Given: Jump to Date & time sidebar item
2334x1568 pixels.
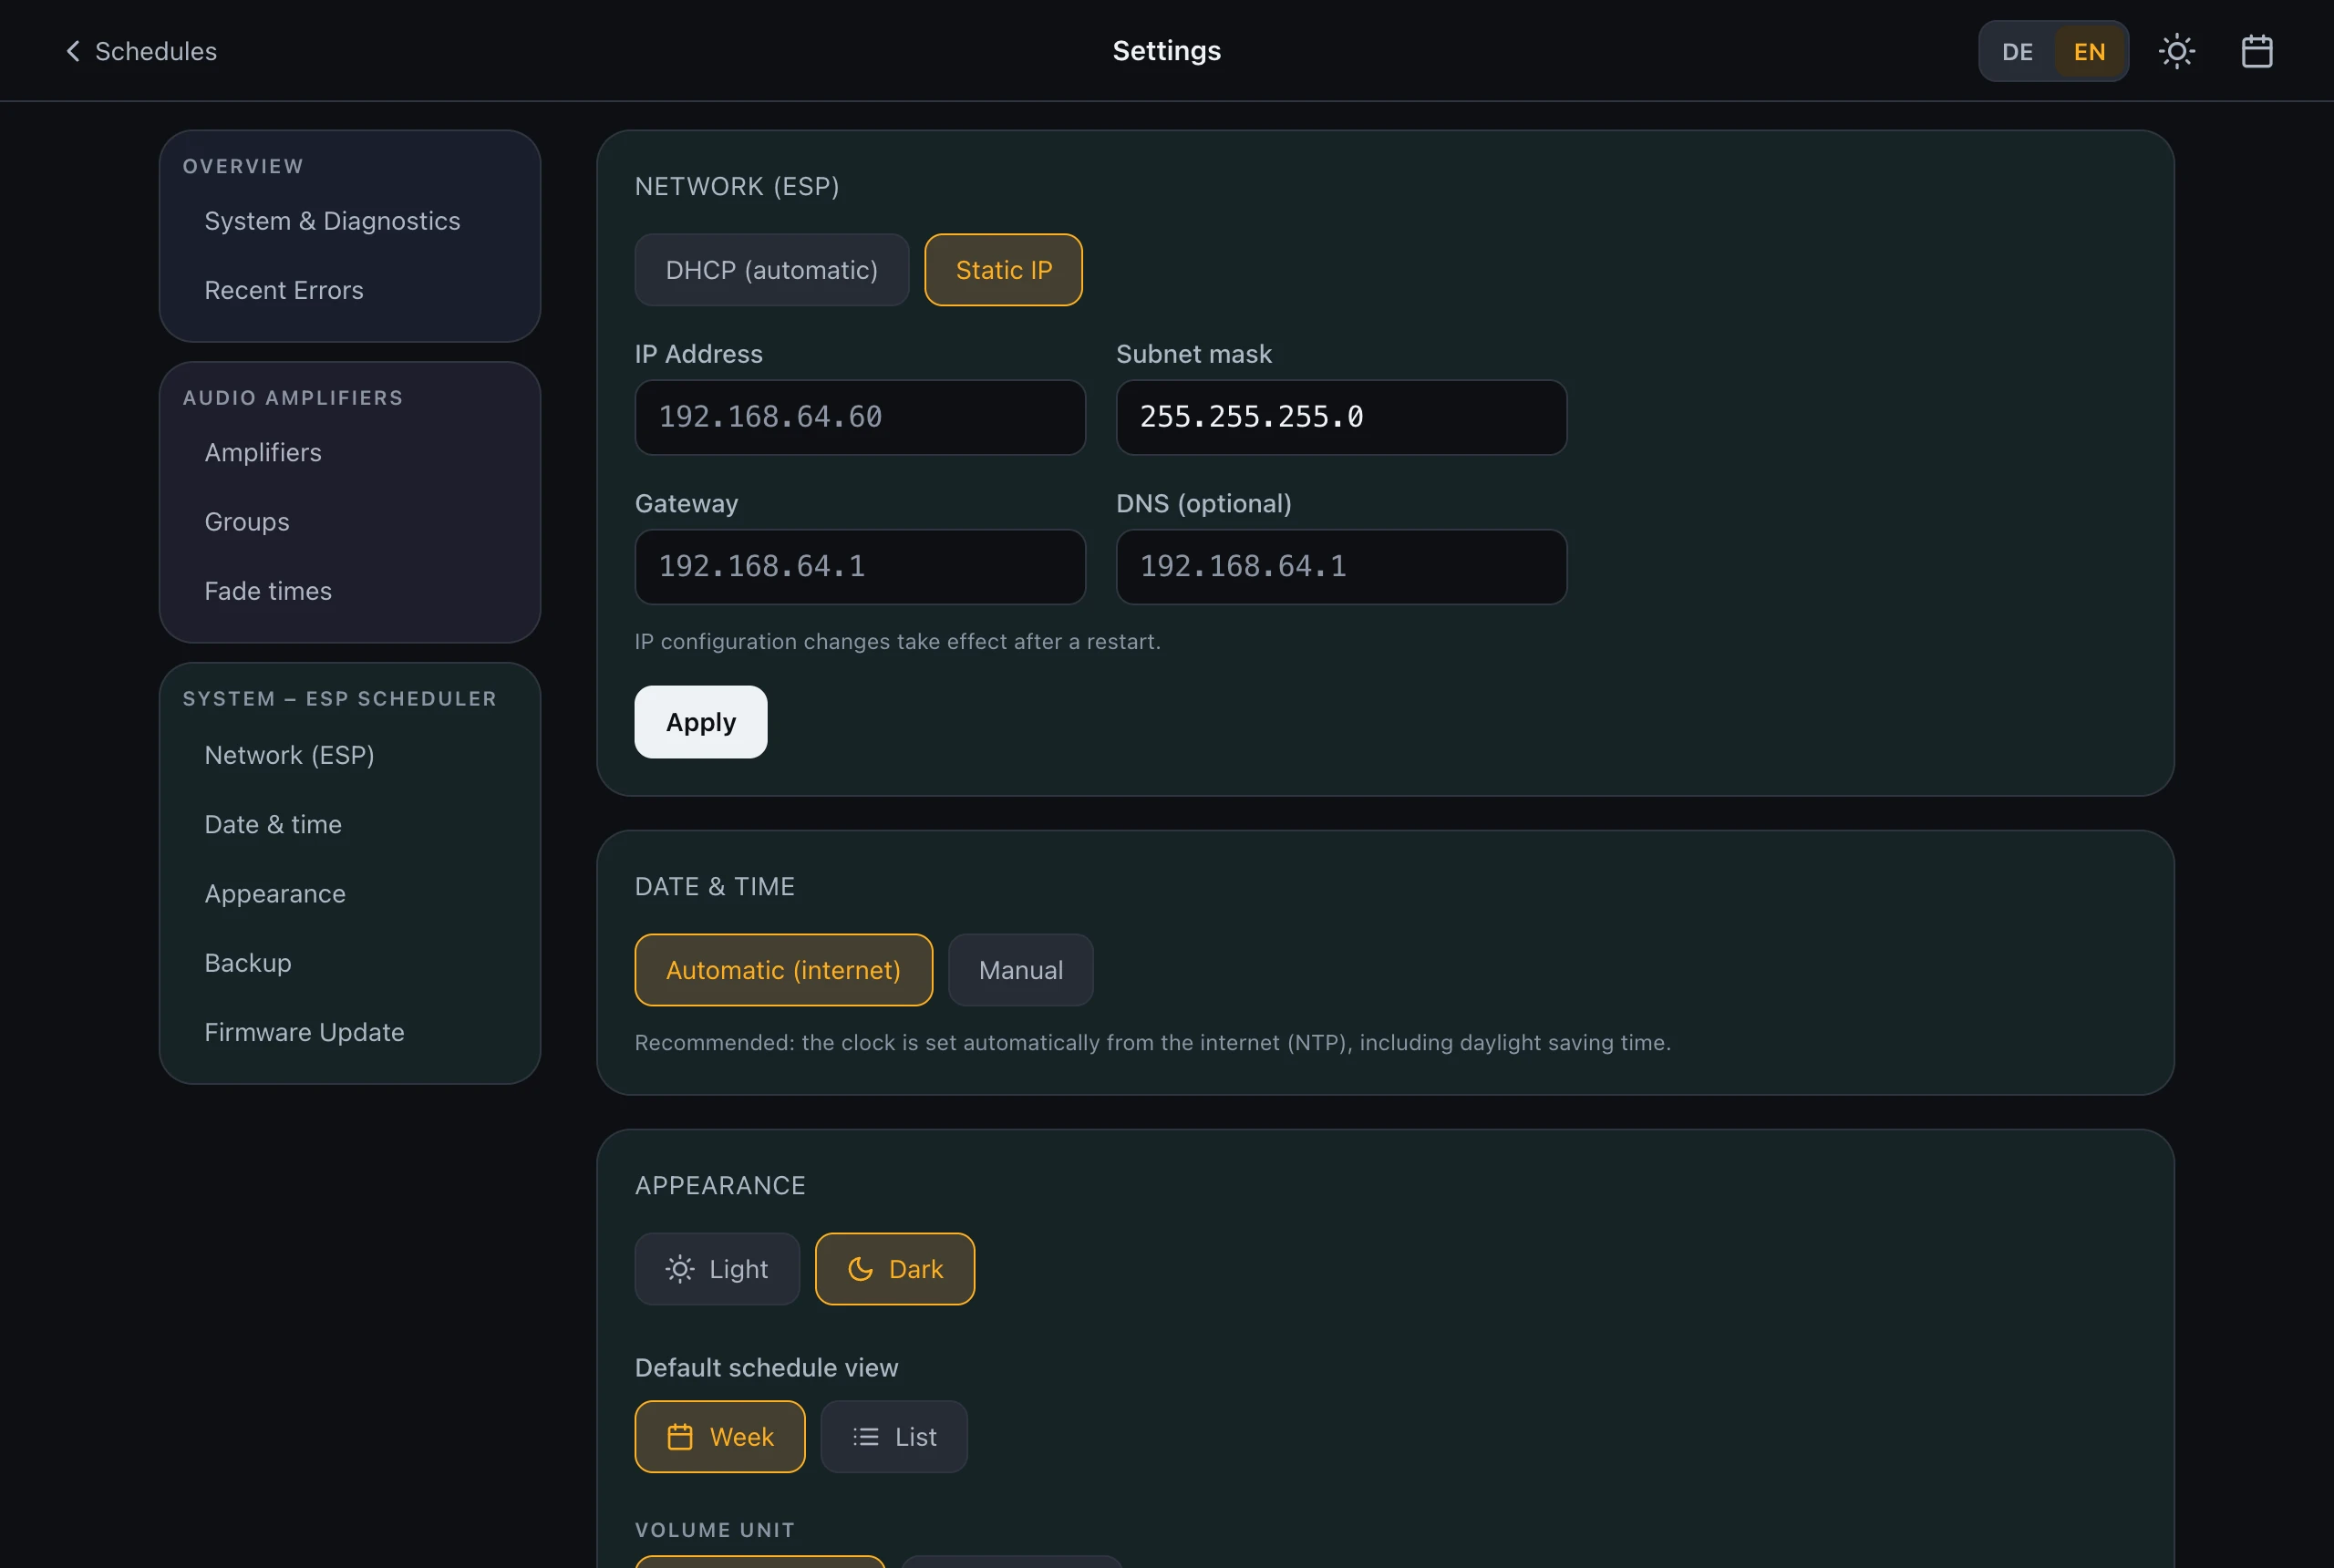Looking at the screenshot, I should point(273,824).
